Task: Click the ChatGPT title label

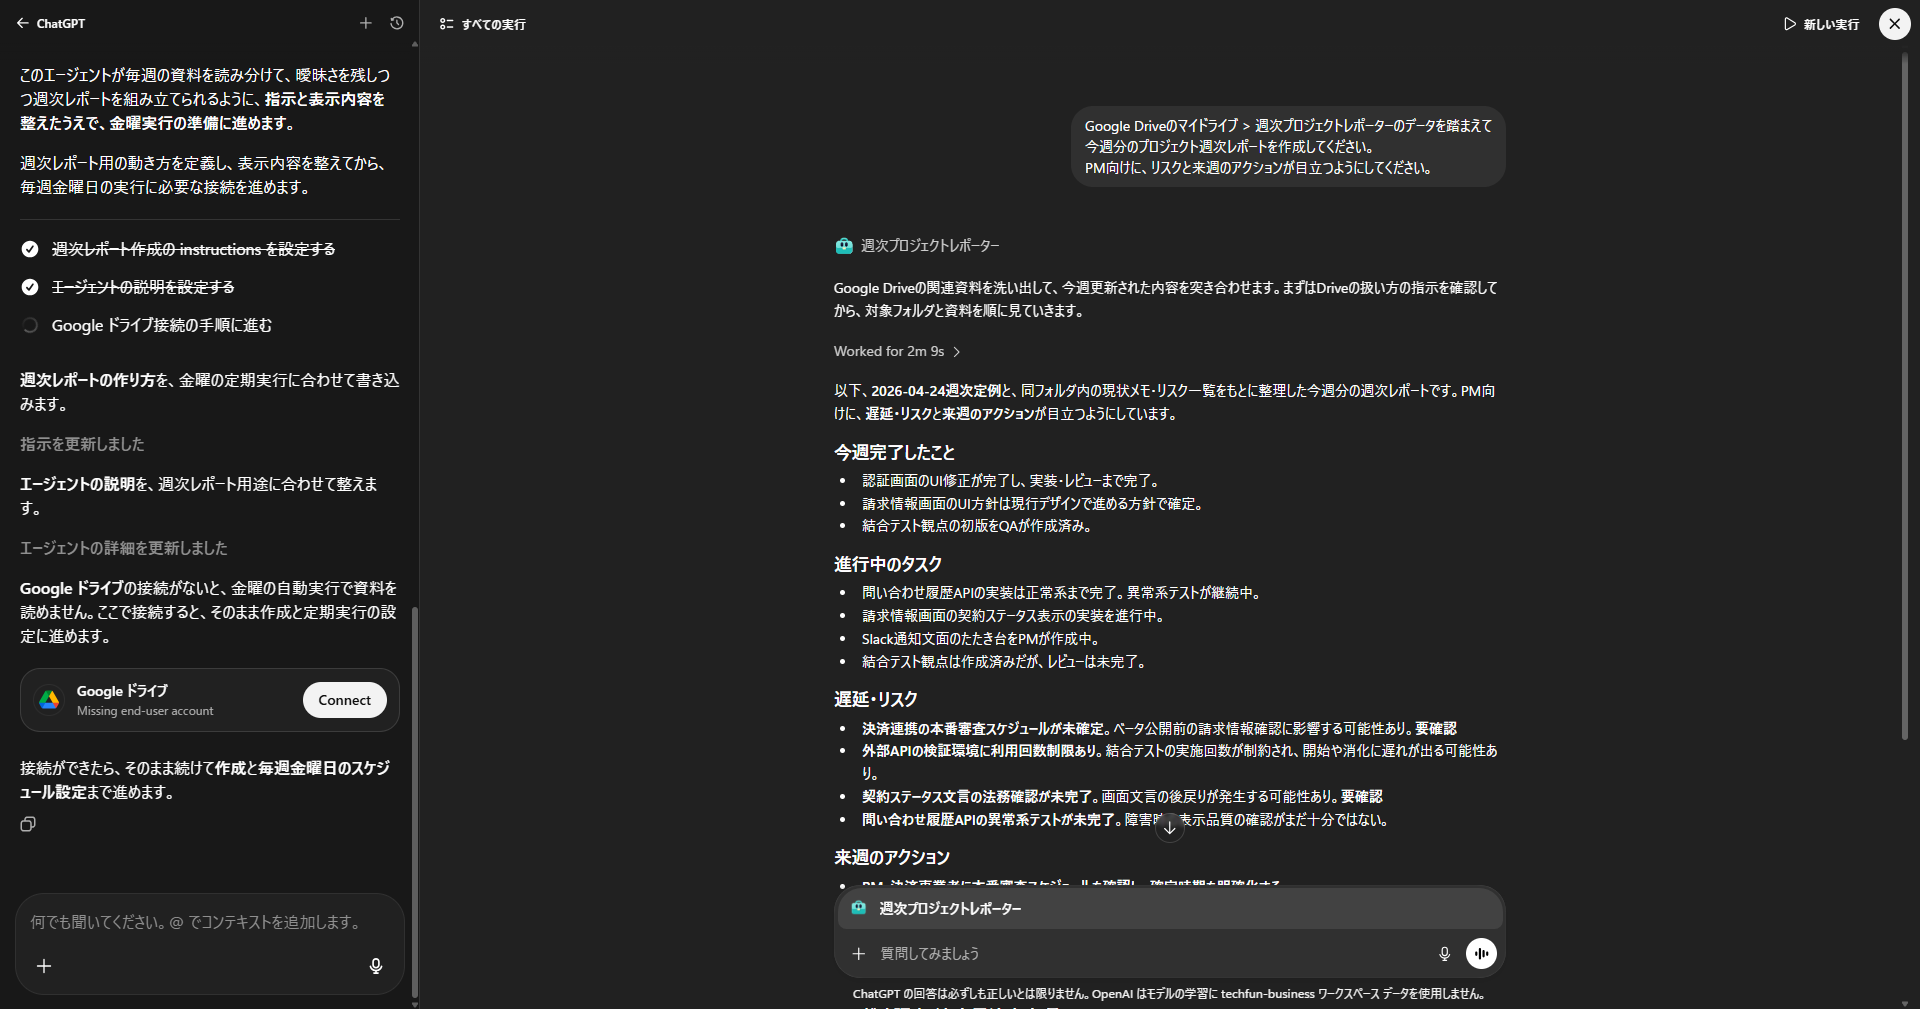Action: 61,23
